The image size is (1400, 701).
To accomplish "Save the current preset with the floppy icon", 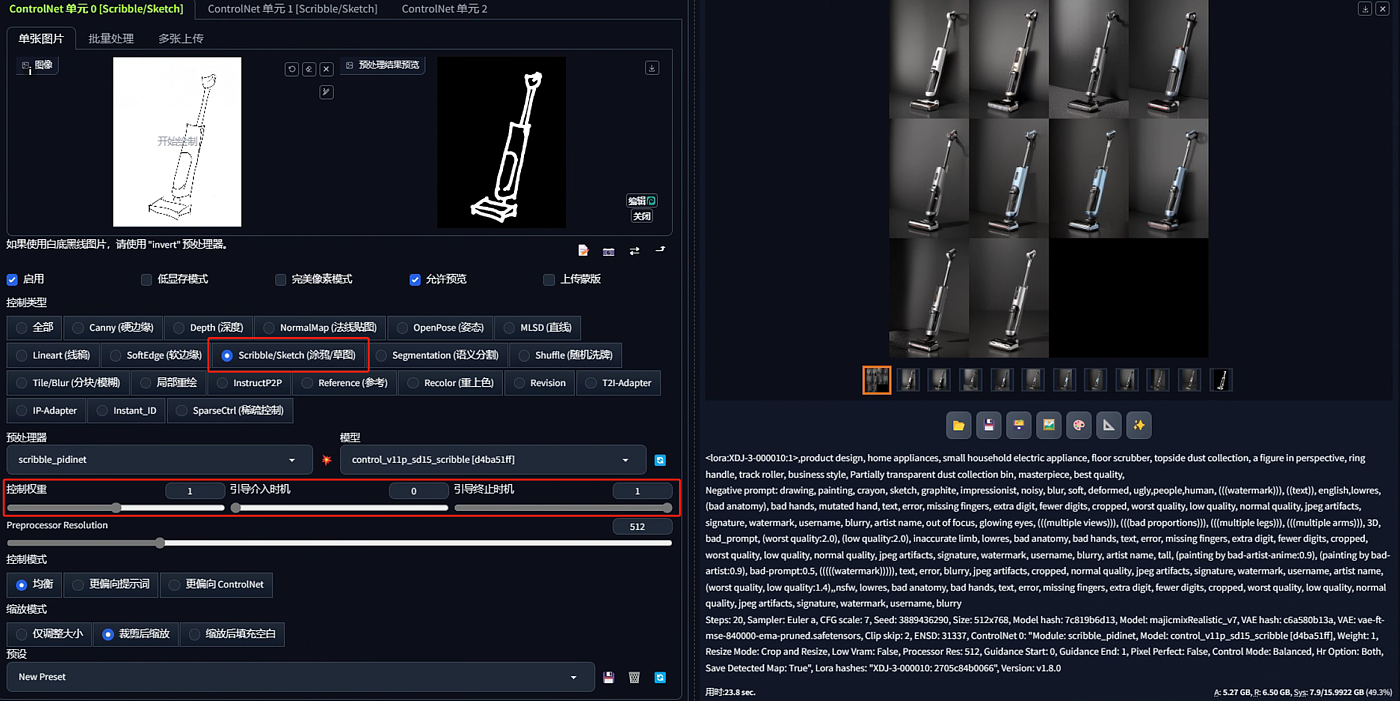I will (608, 677).
